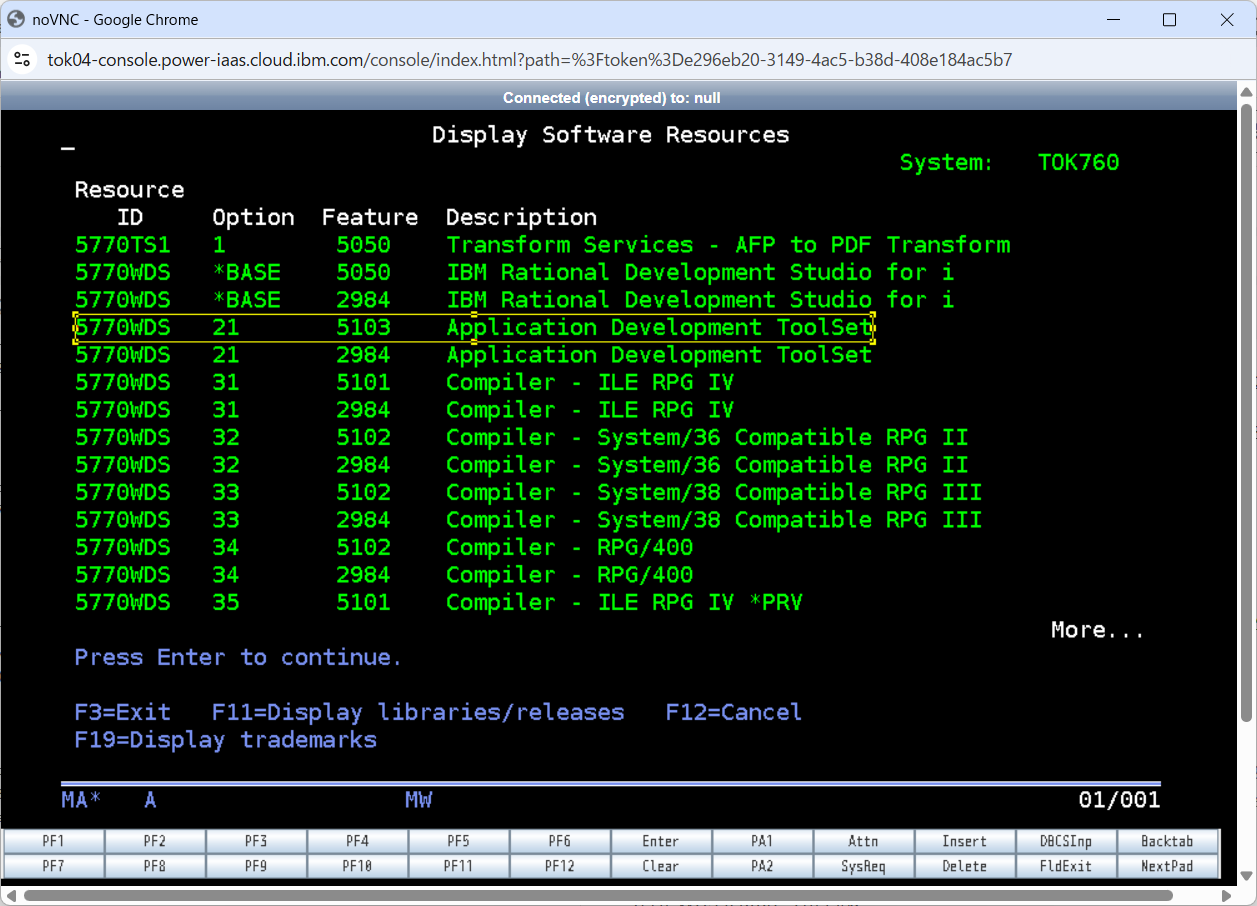Select the Transform Services - AFP to PDF row
1257x906 pixels.
542,245
